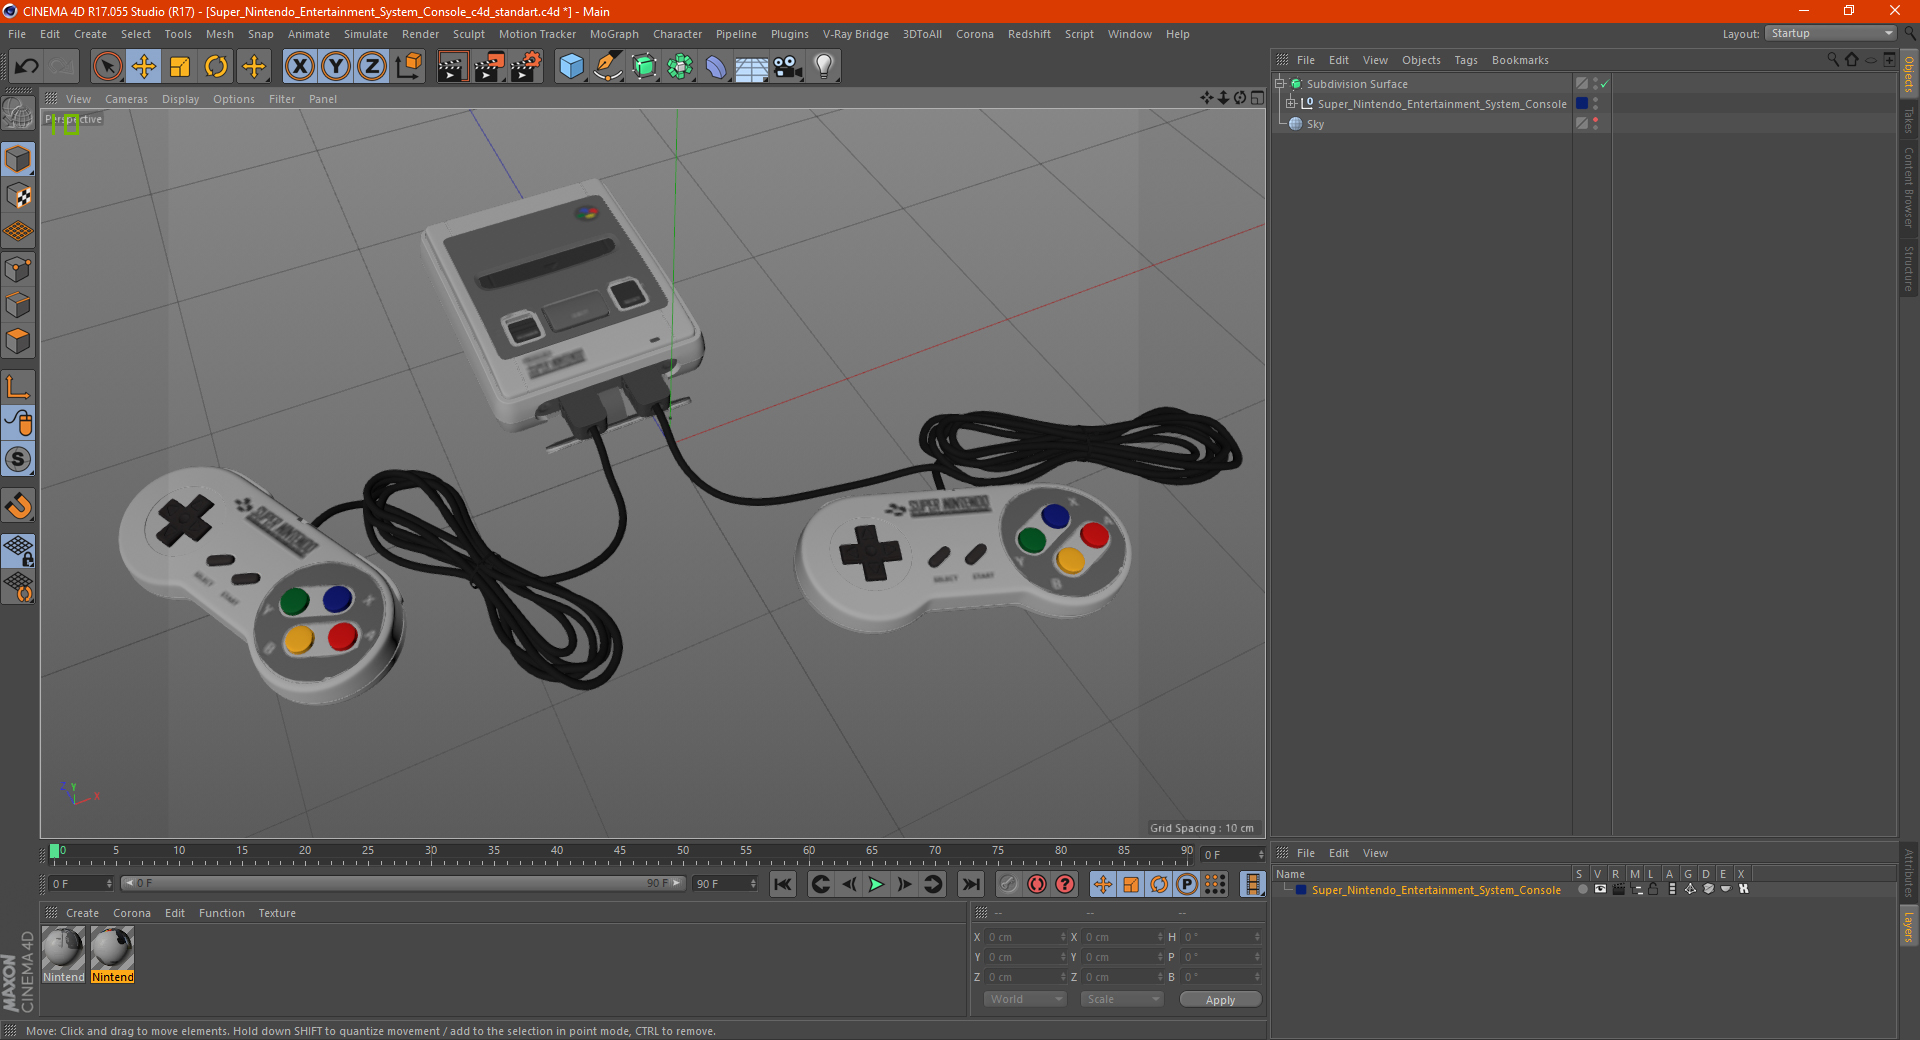Viewport: 1920px width, 1040px height.
Task: Click the Floor environment icon
Action: [x=752, y=67]
